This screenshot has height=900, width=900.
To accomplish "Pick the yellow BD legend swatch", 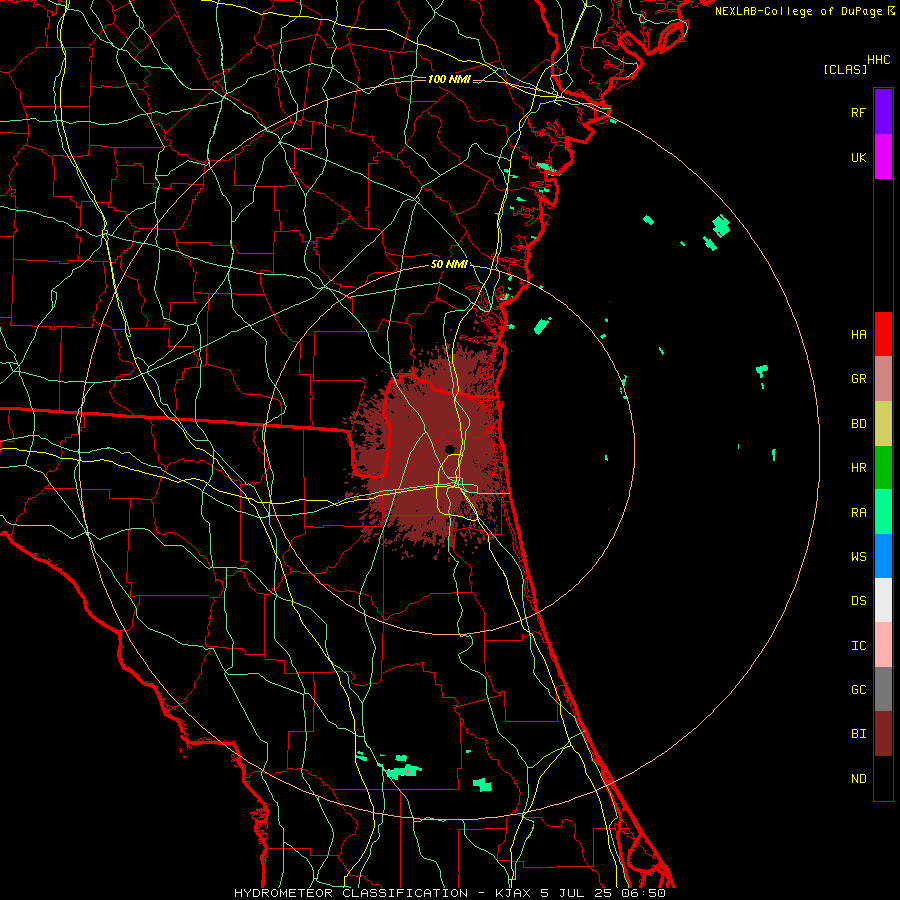I will pos(883,423).
